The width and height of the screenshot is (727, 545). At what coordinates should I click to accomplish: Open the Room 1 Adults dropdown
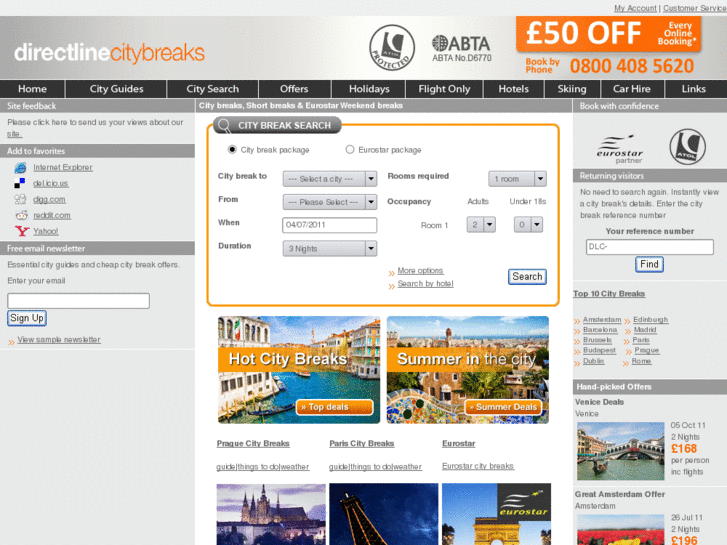point(481,224)
